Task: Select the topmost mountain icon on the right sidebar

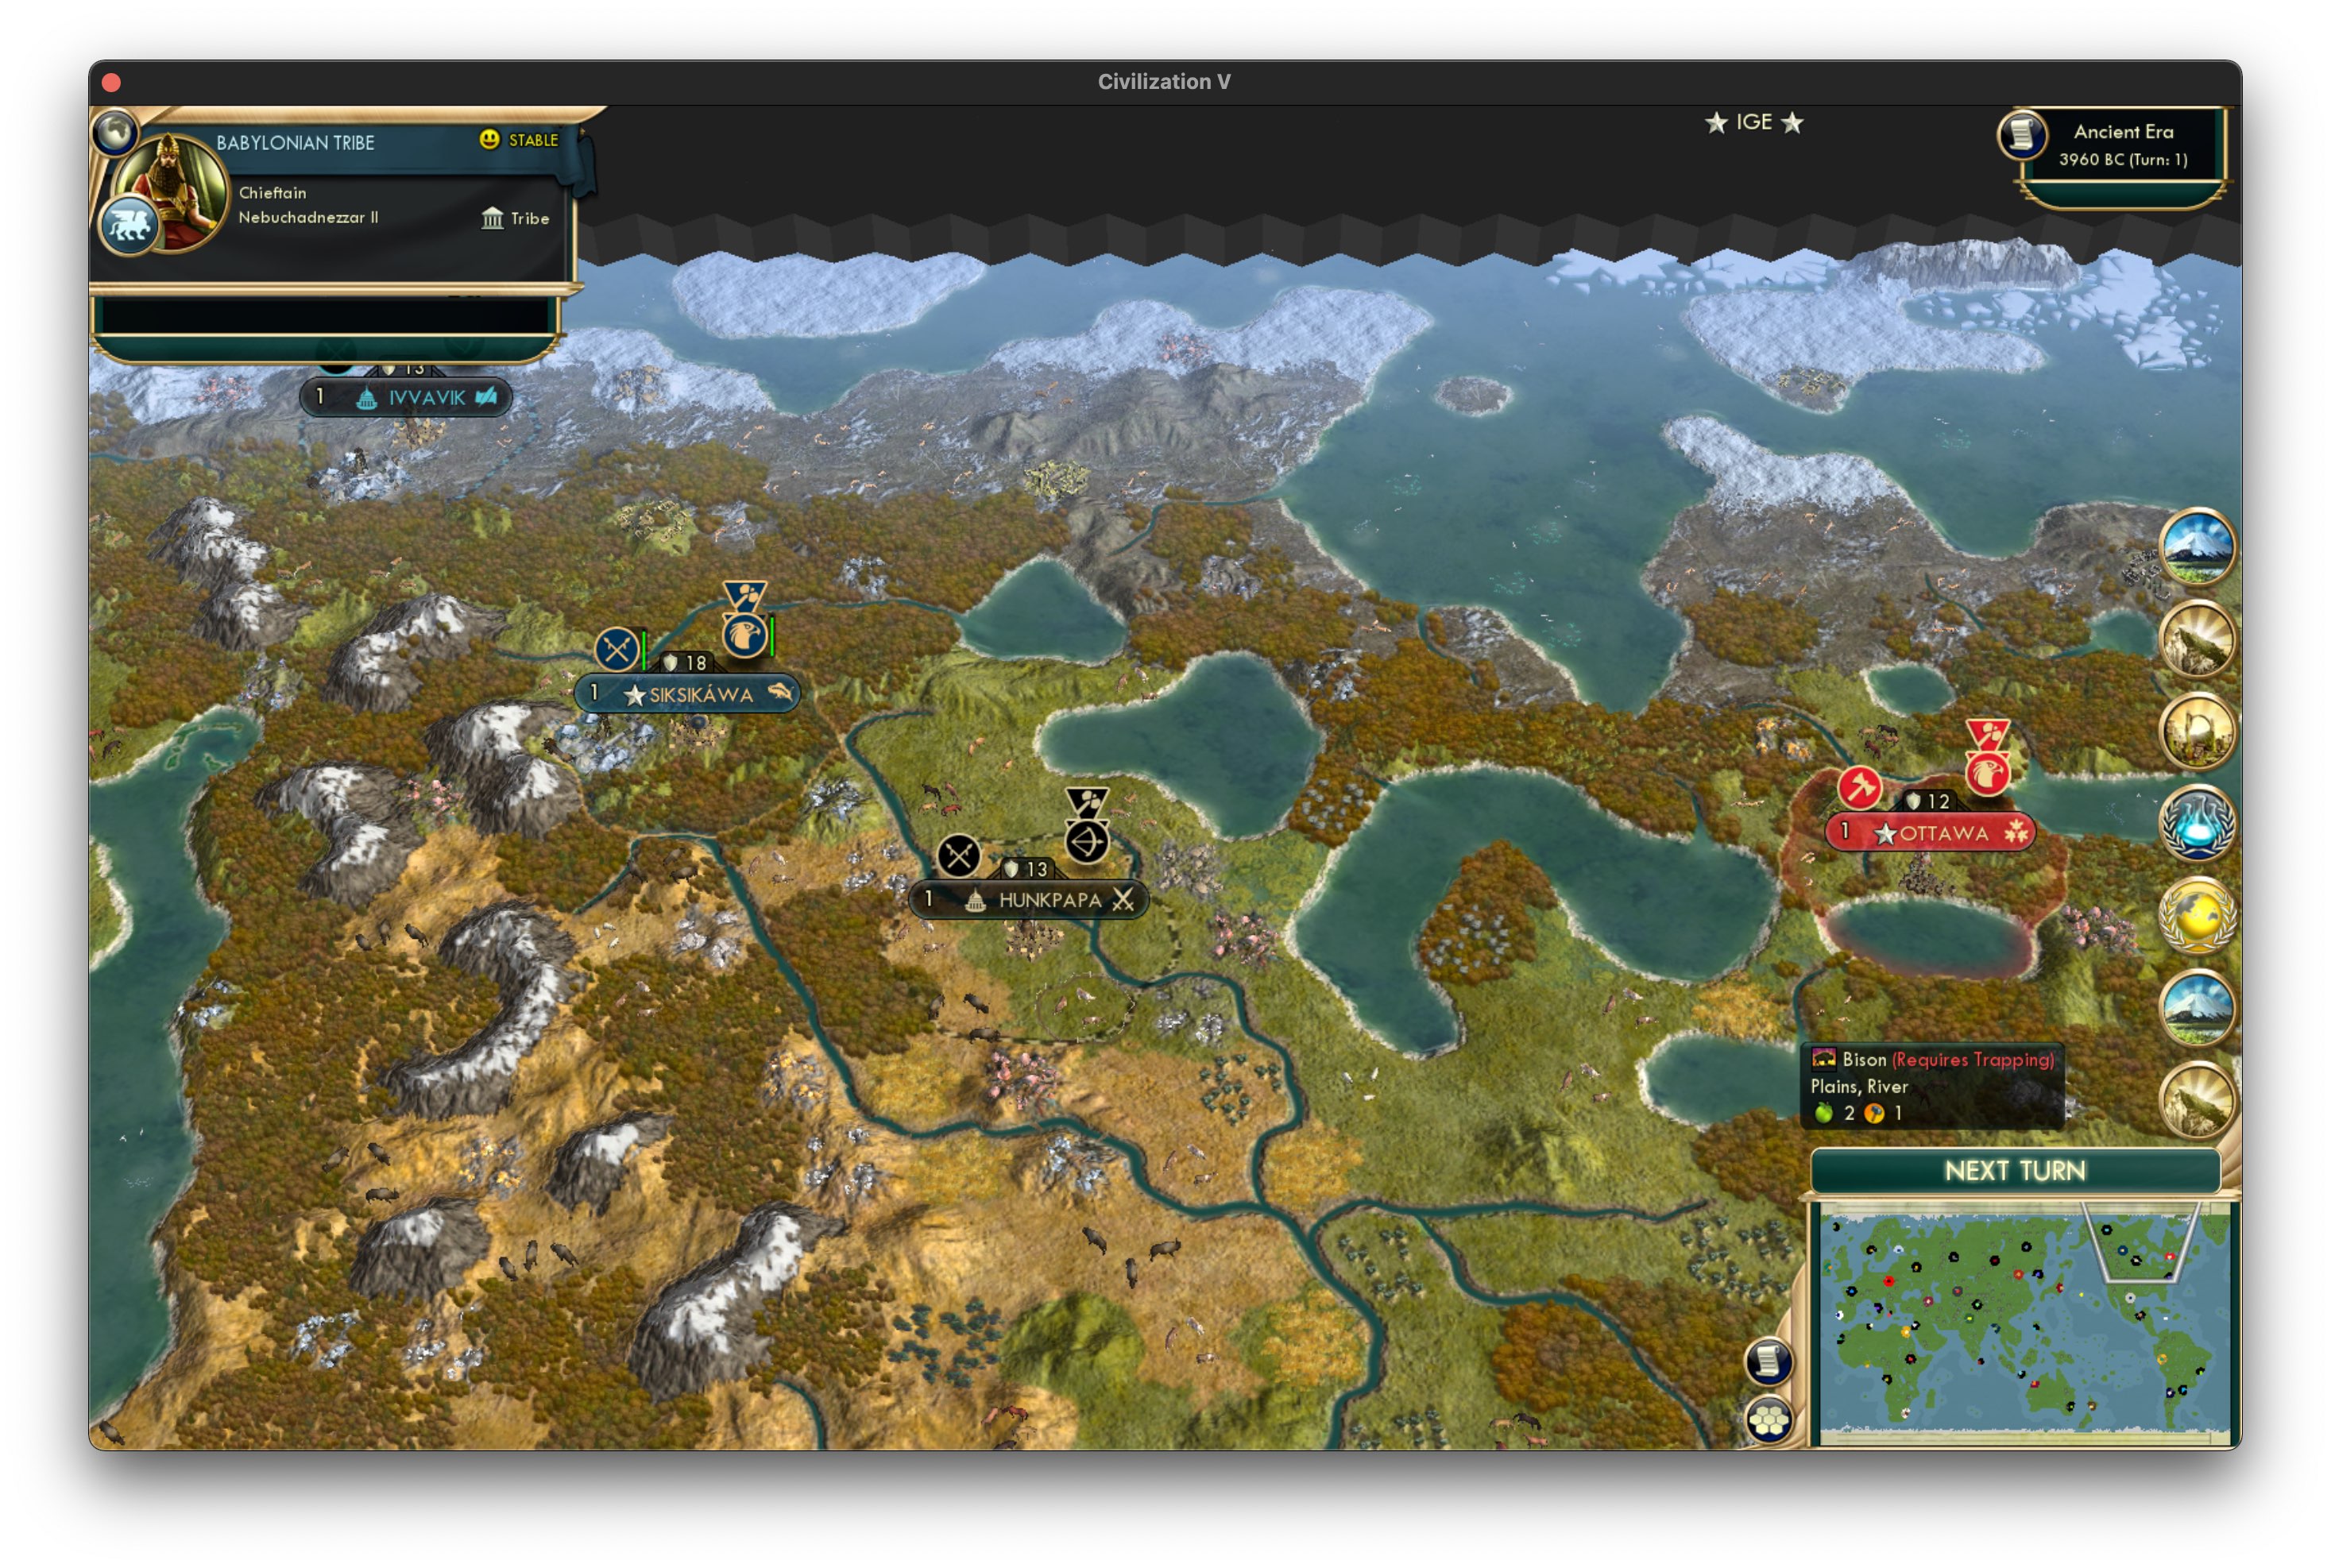Action: [2198, 547]
